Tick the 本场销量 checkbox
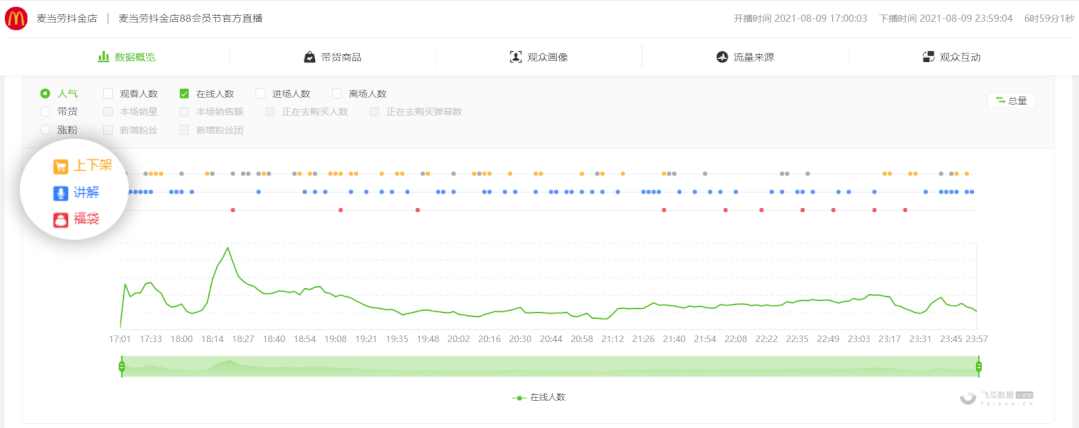 (108, 111)
